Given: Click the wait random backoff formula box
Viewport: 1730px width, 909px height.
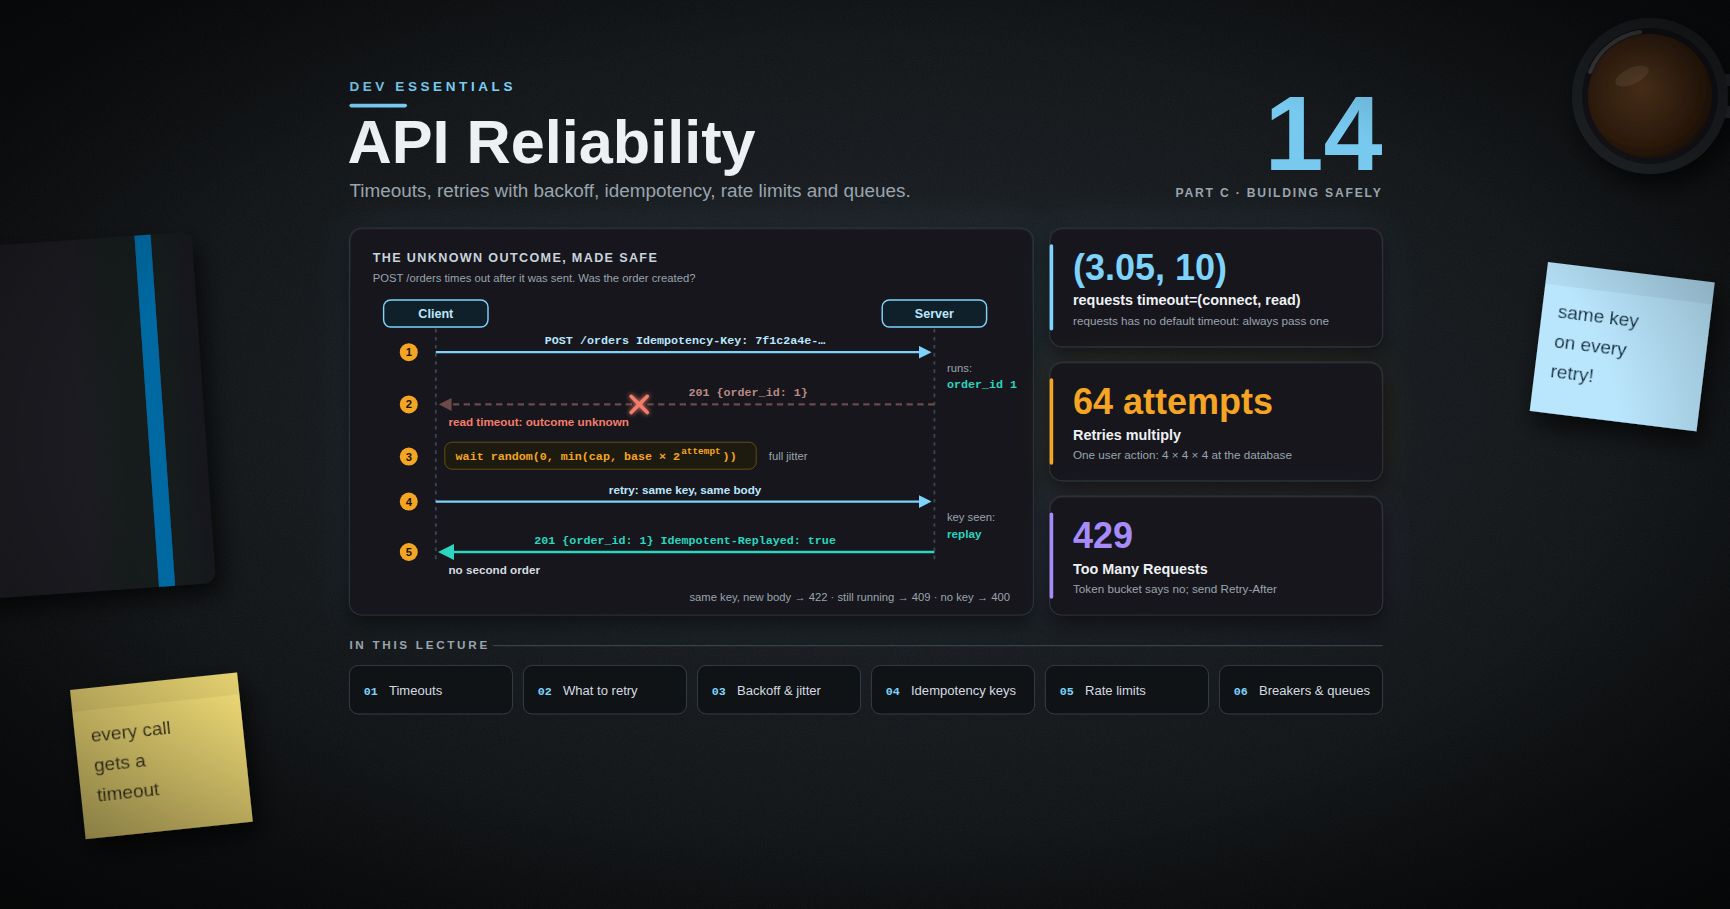Looking at the screenshot, I should pos(600,456).
